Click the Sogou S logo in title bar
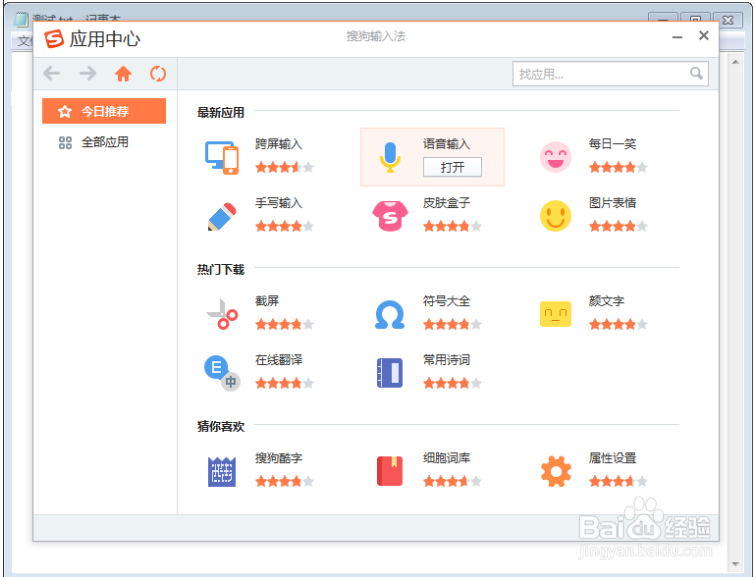Viewport: 755px width, 577px height. coord(54,39)
